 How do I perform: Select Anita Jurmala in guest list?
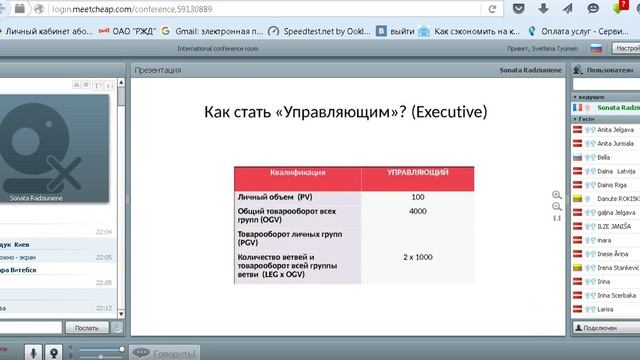pos(606,144)
